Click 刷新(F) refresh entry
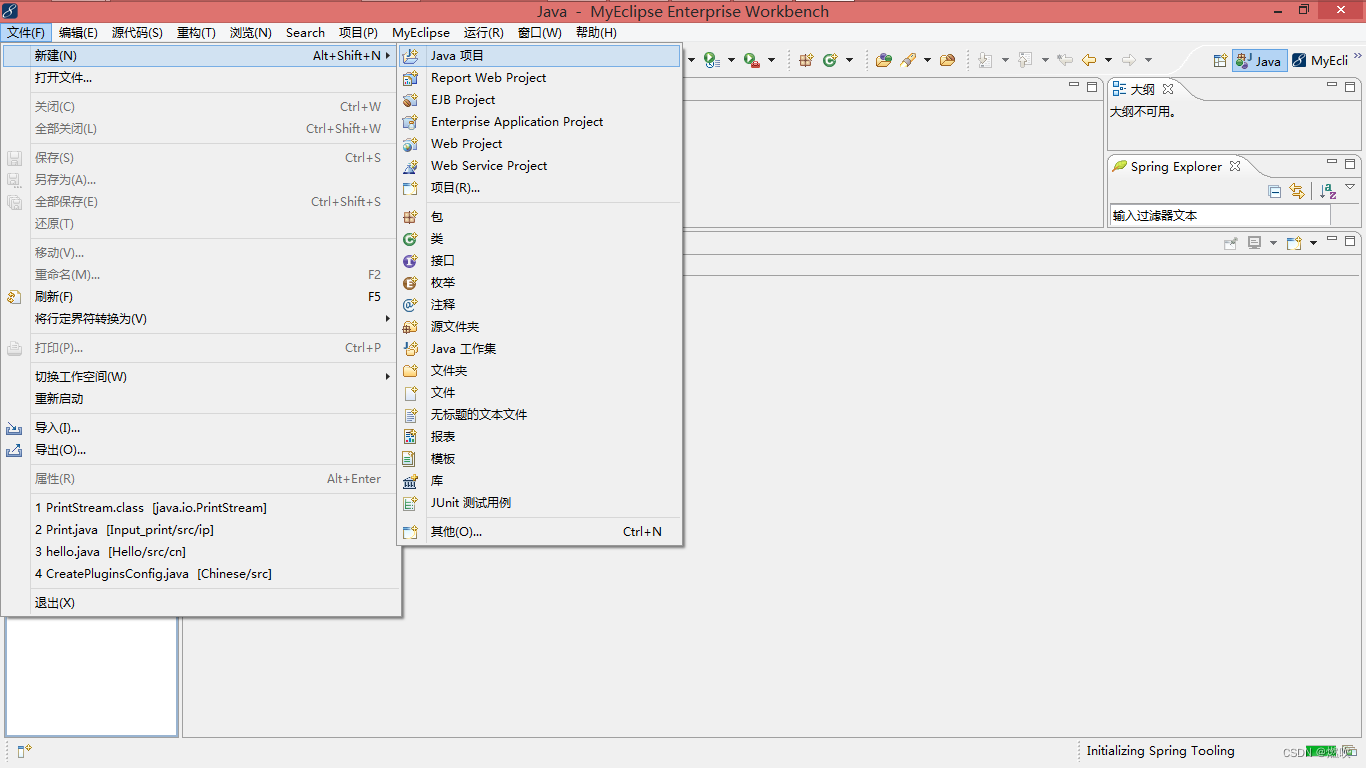The image size is (1366, 768). pos(200,297)
